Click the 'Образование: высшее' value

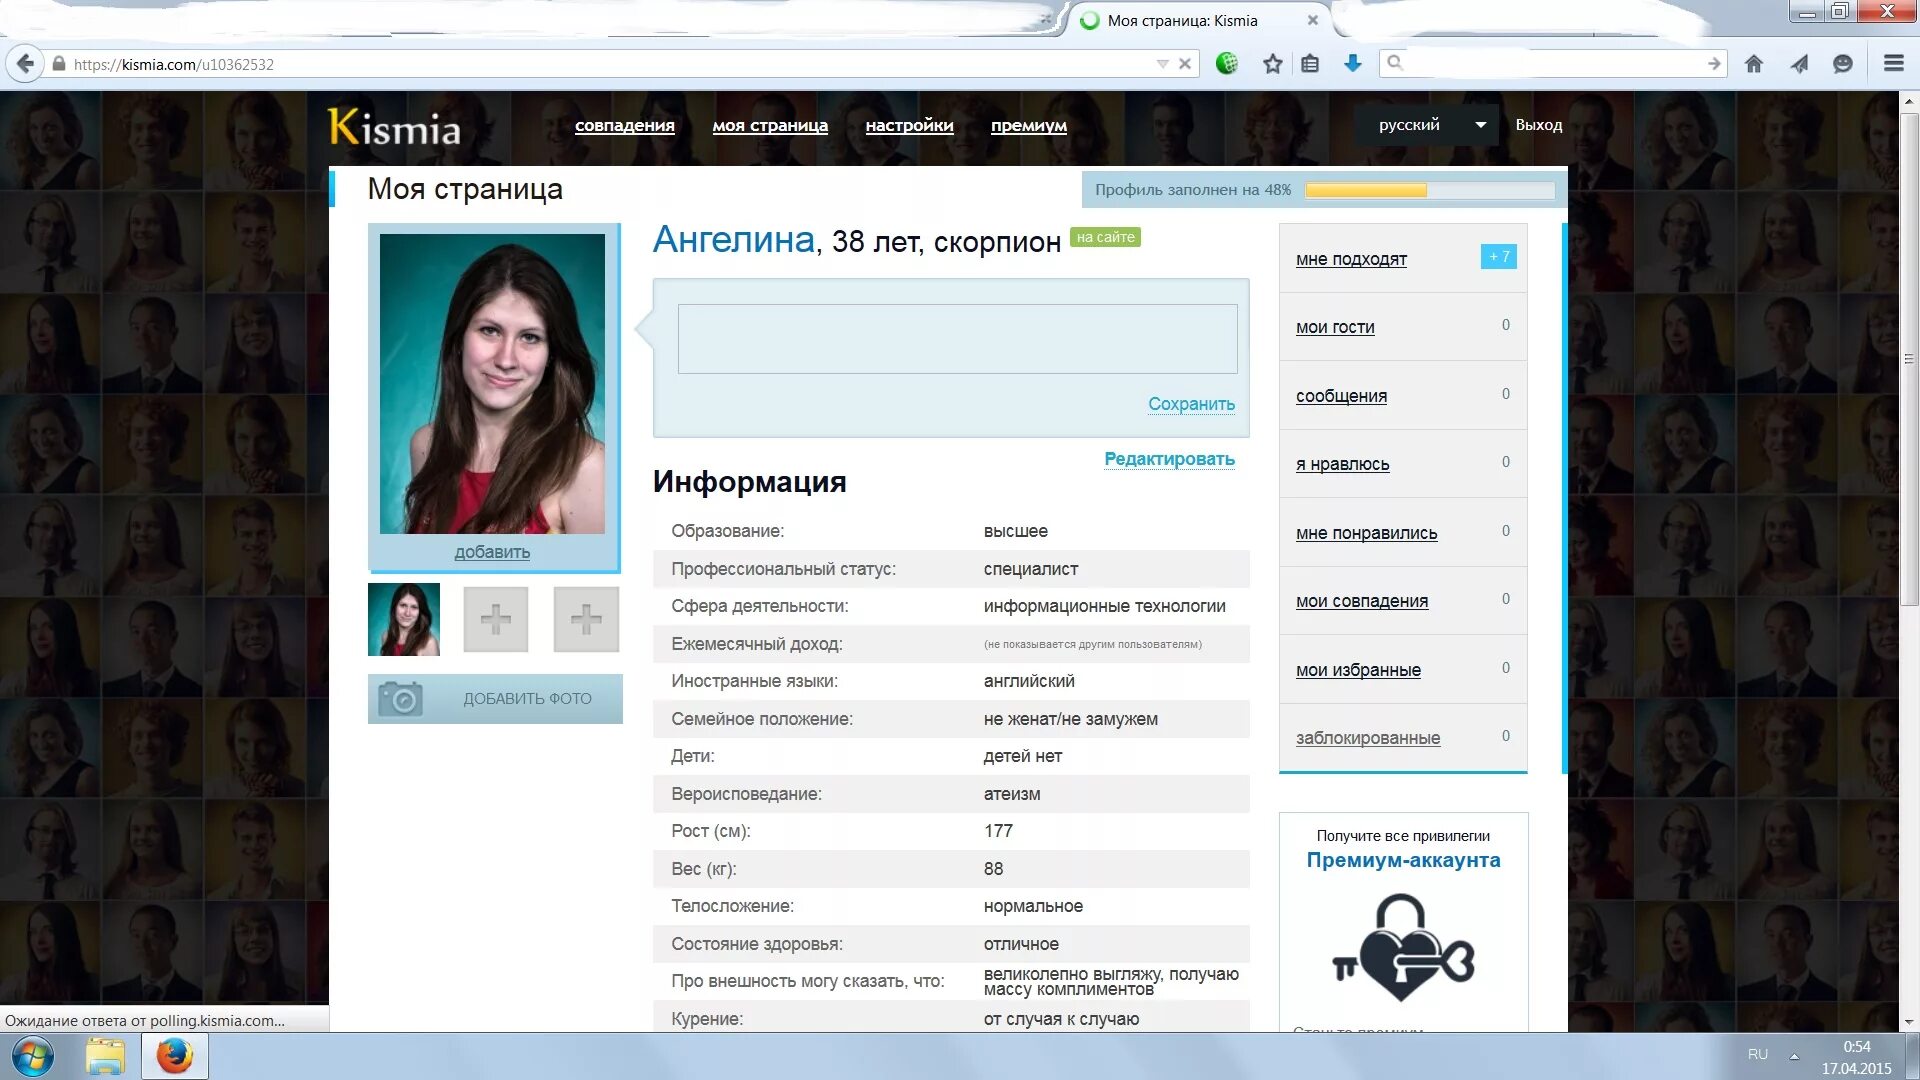(1015, 531)
